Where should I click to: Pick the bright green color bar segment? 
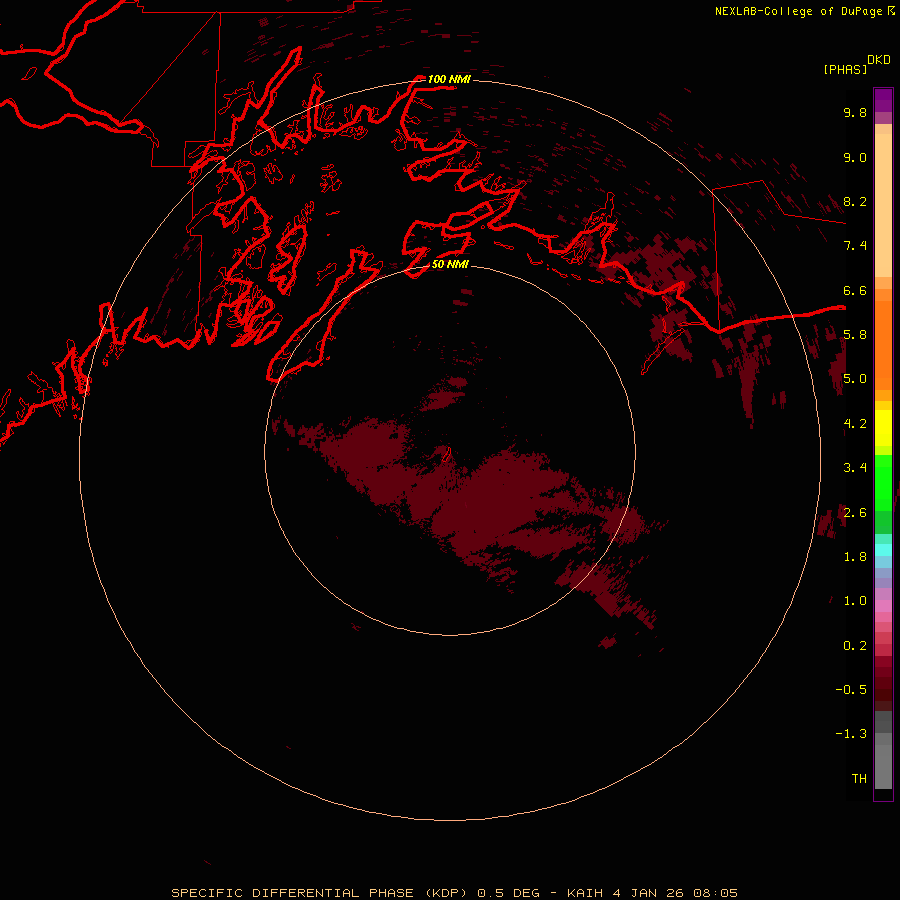pos(883,482)
